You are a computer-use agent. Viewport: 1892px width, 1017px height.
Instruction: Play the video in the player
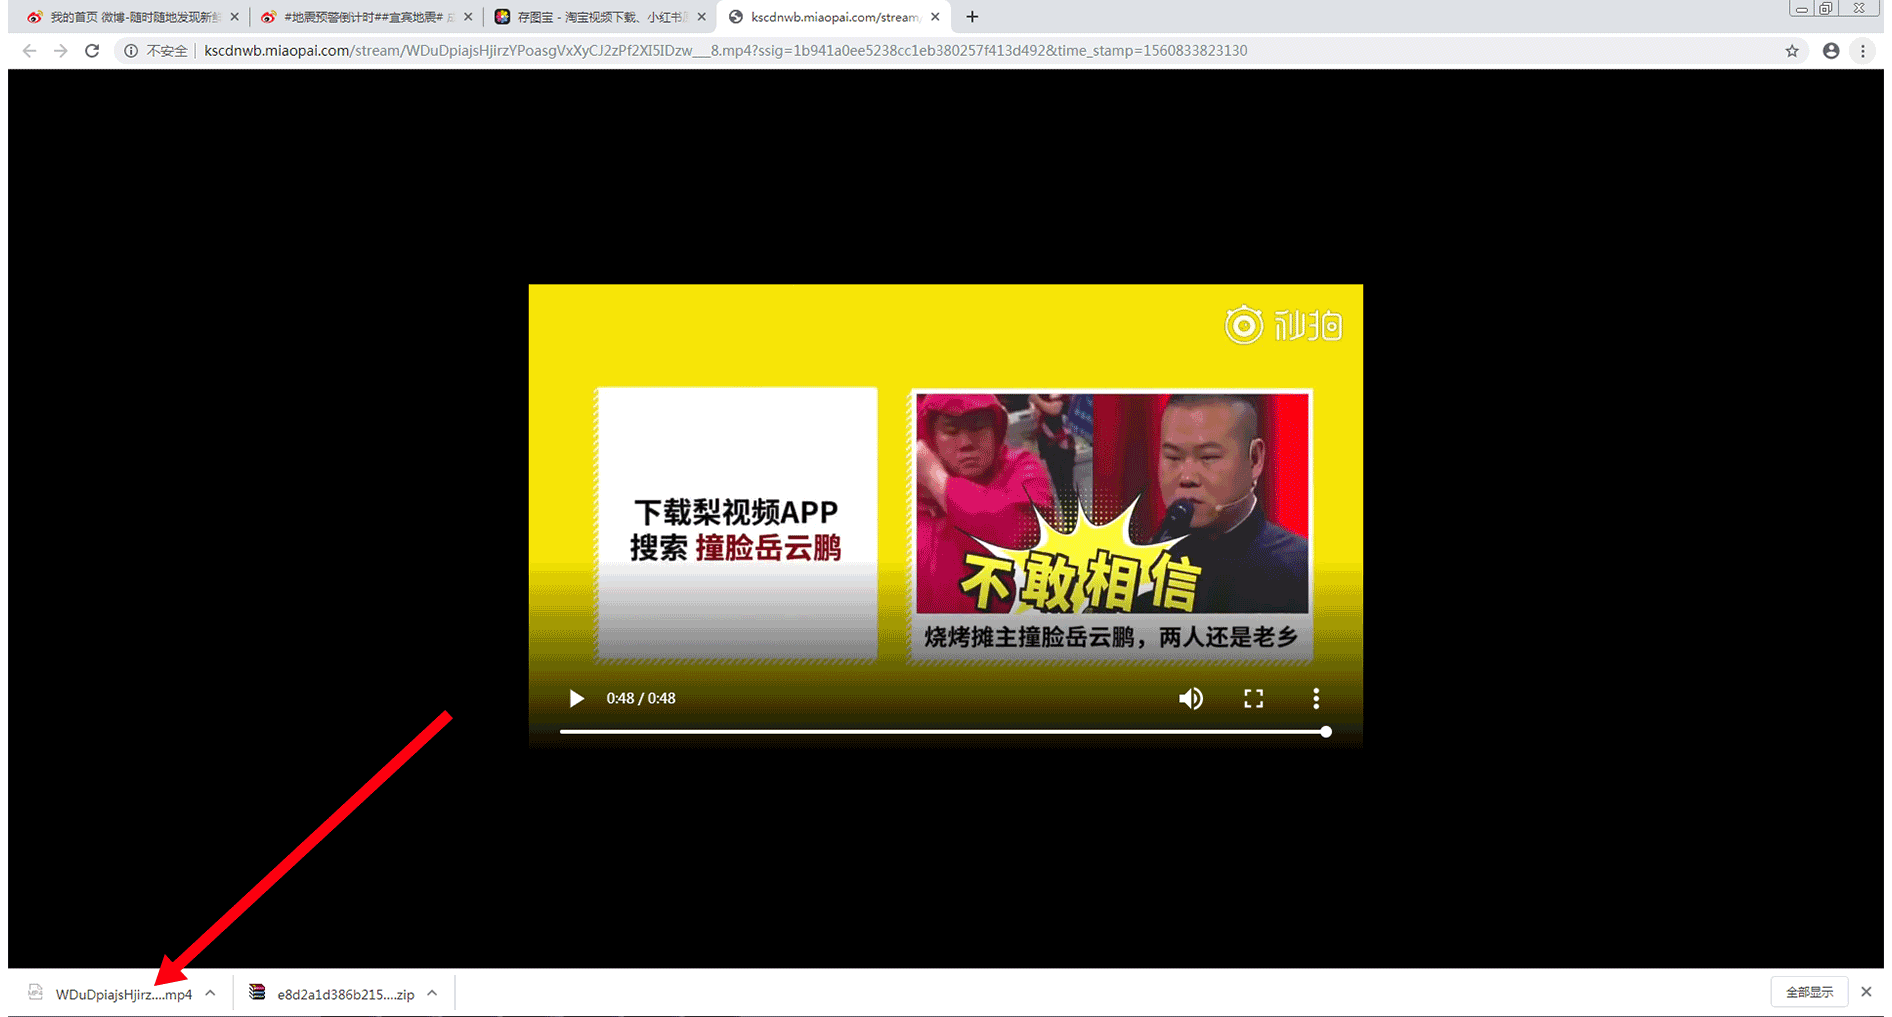click(x=576, y=698)
